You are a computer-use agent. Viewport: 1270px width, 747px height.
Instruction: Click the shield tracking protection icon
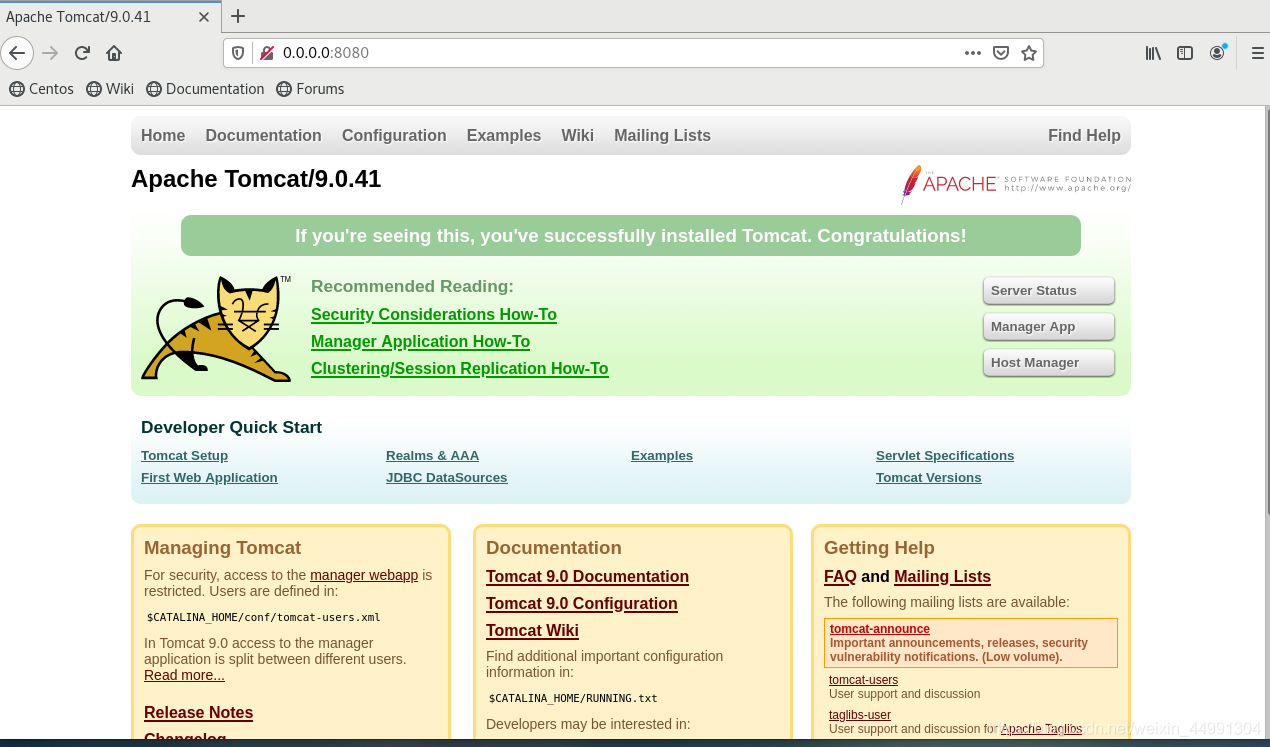click(238, 53)
